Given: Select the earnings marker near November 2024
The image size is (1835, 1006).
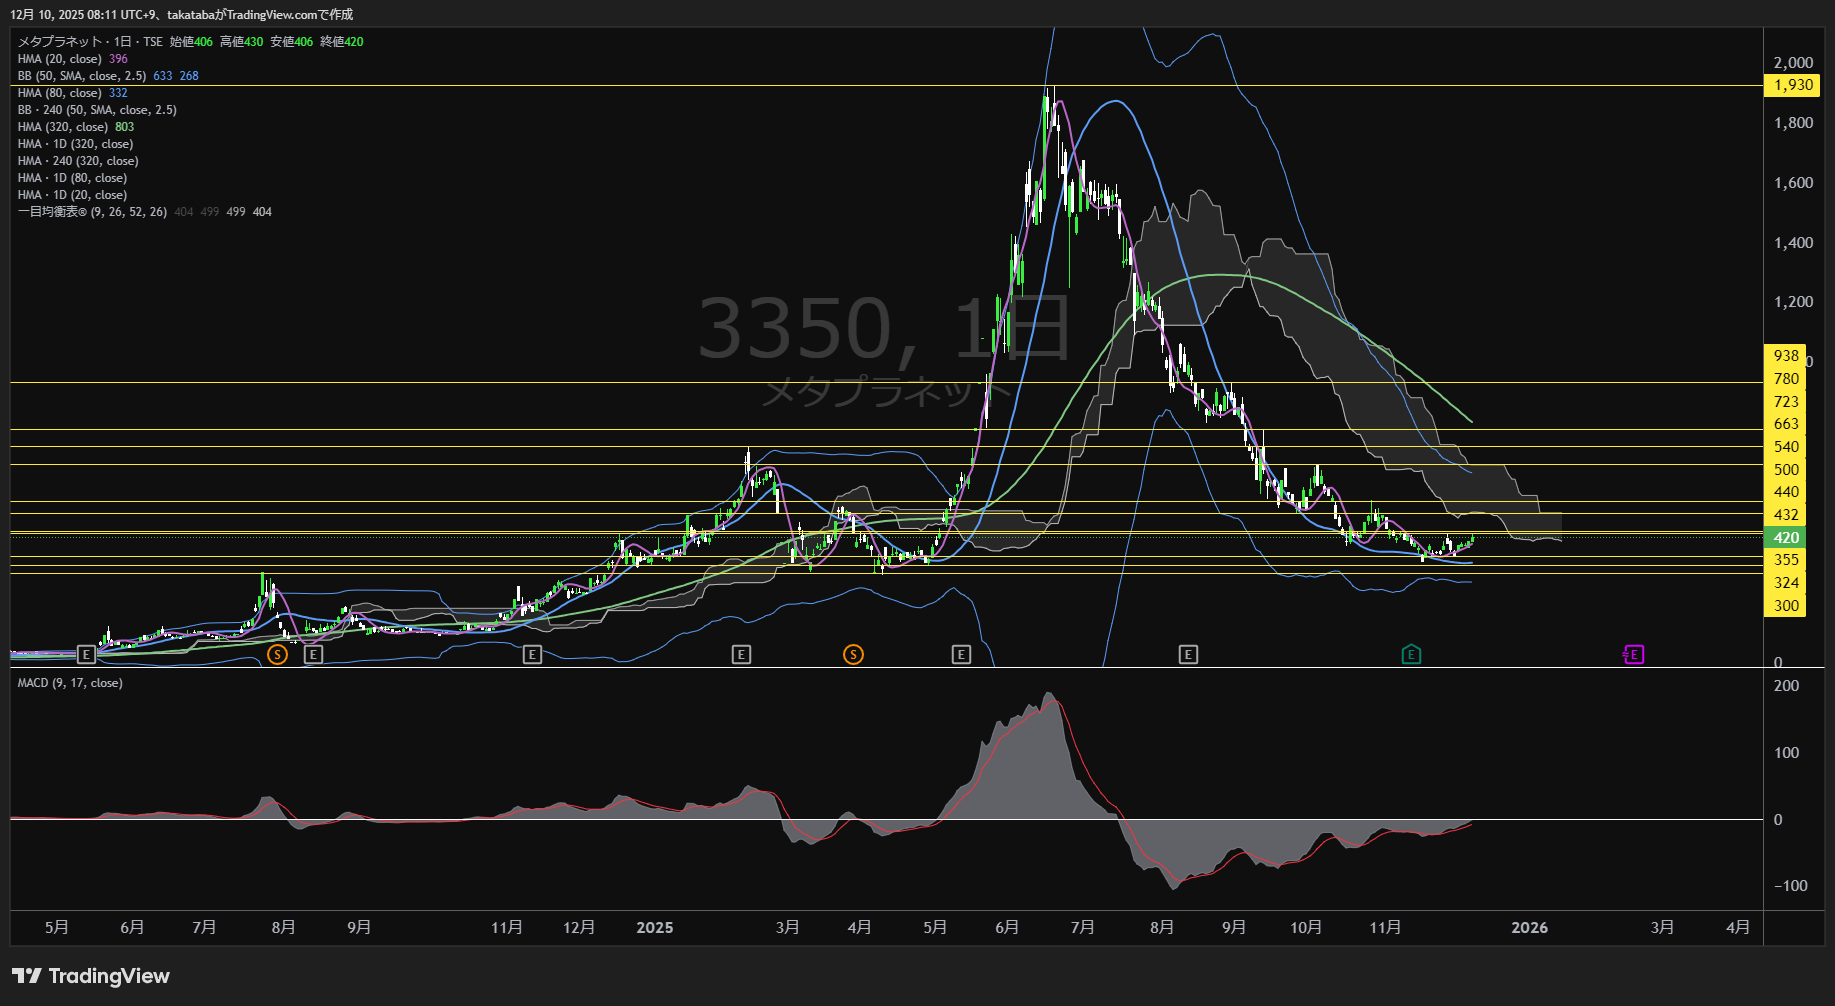Looking at the screenshot, I should point(532,655).
